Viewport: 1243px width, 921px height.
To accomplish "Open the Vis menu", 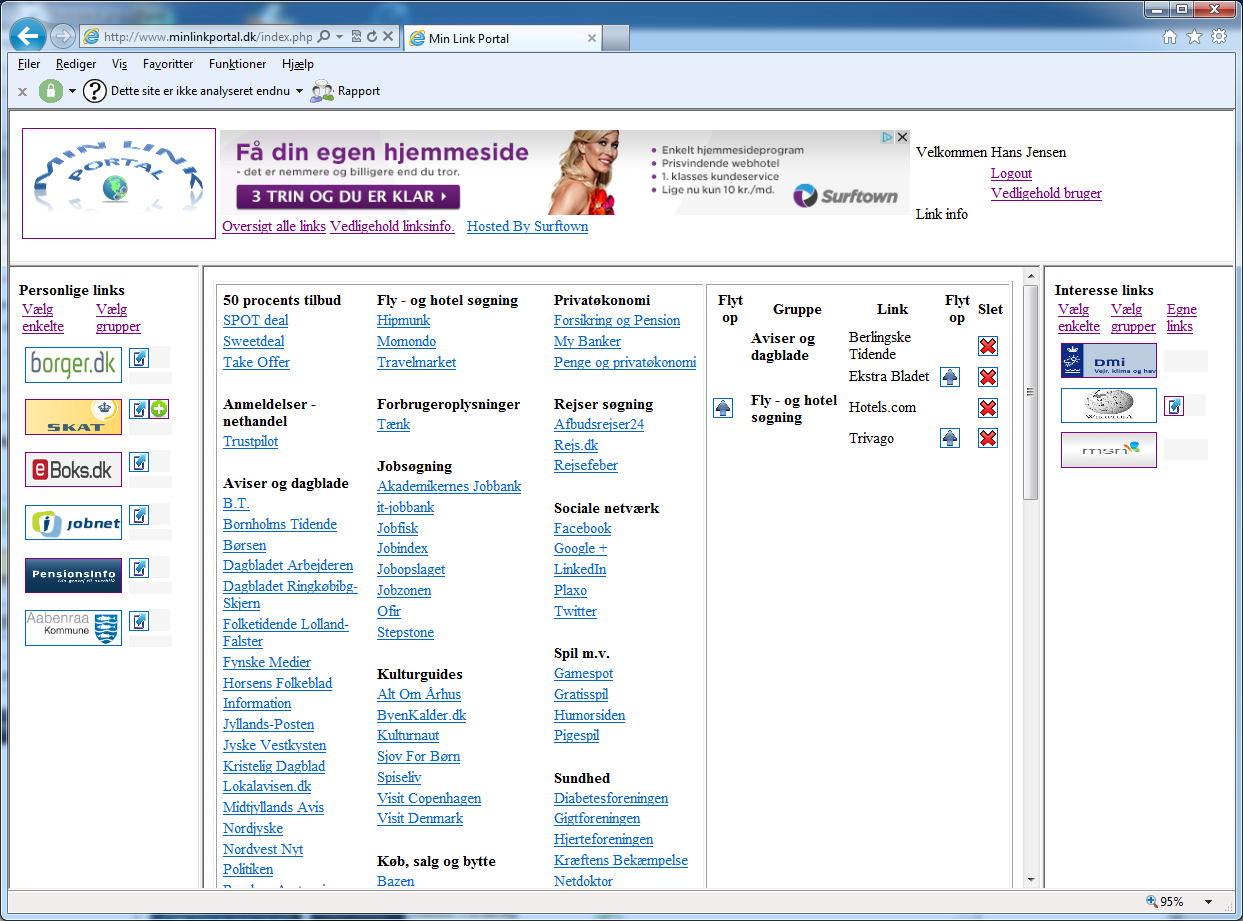I will pos(120,64).
